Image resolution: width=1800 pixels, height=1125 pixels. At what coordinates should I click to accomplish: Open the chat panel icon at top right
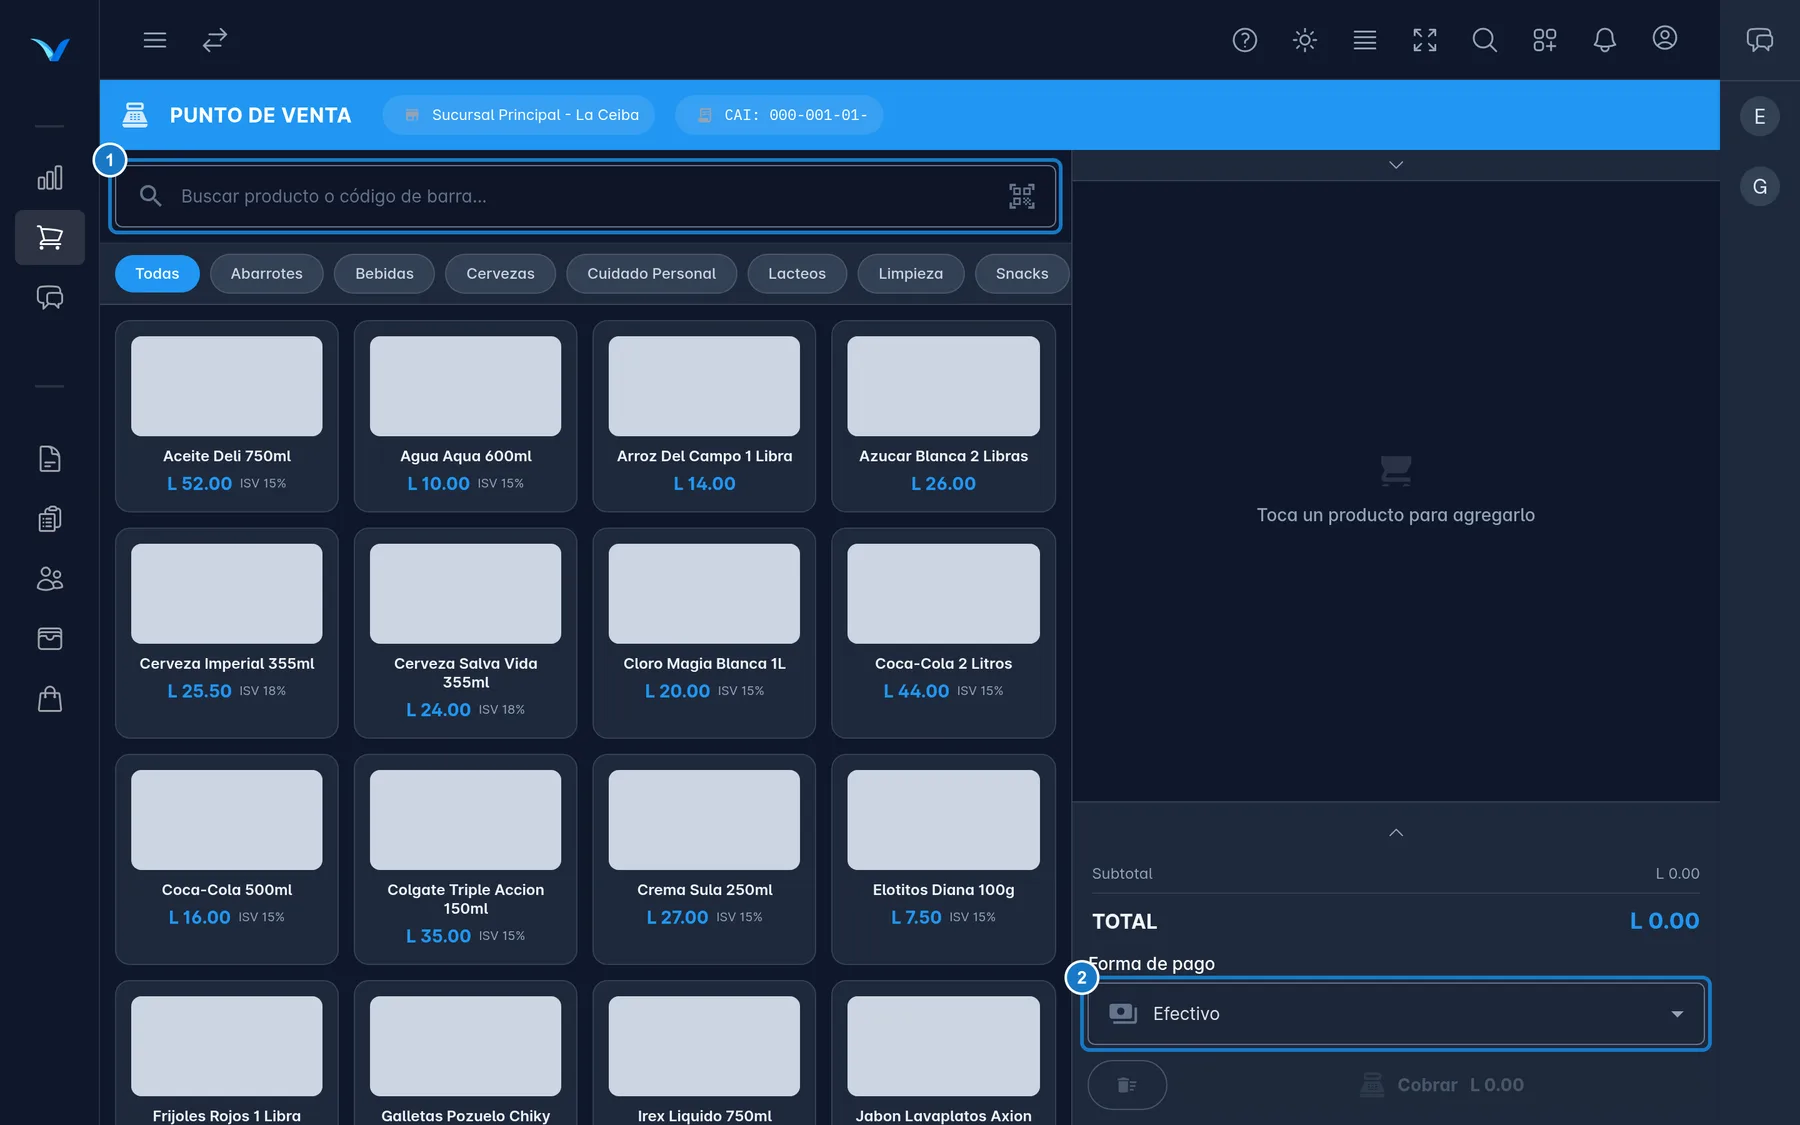point(1760,40)
